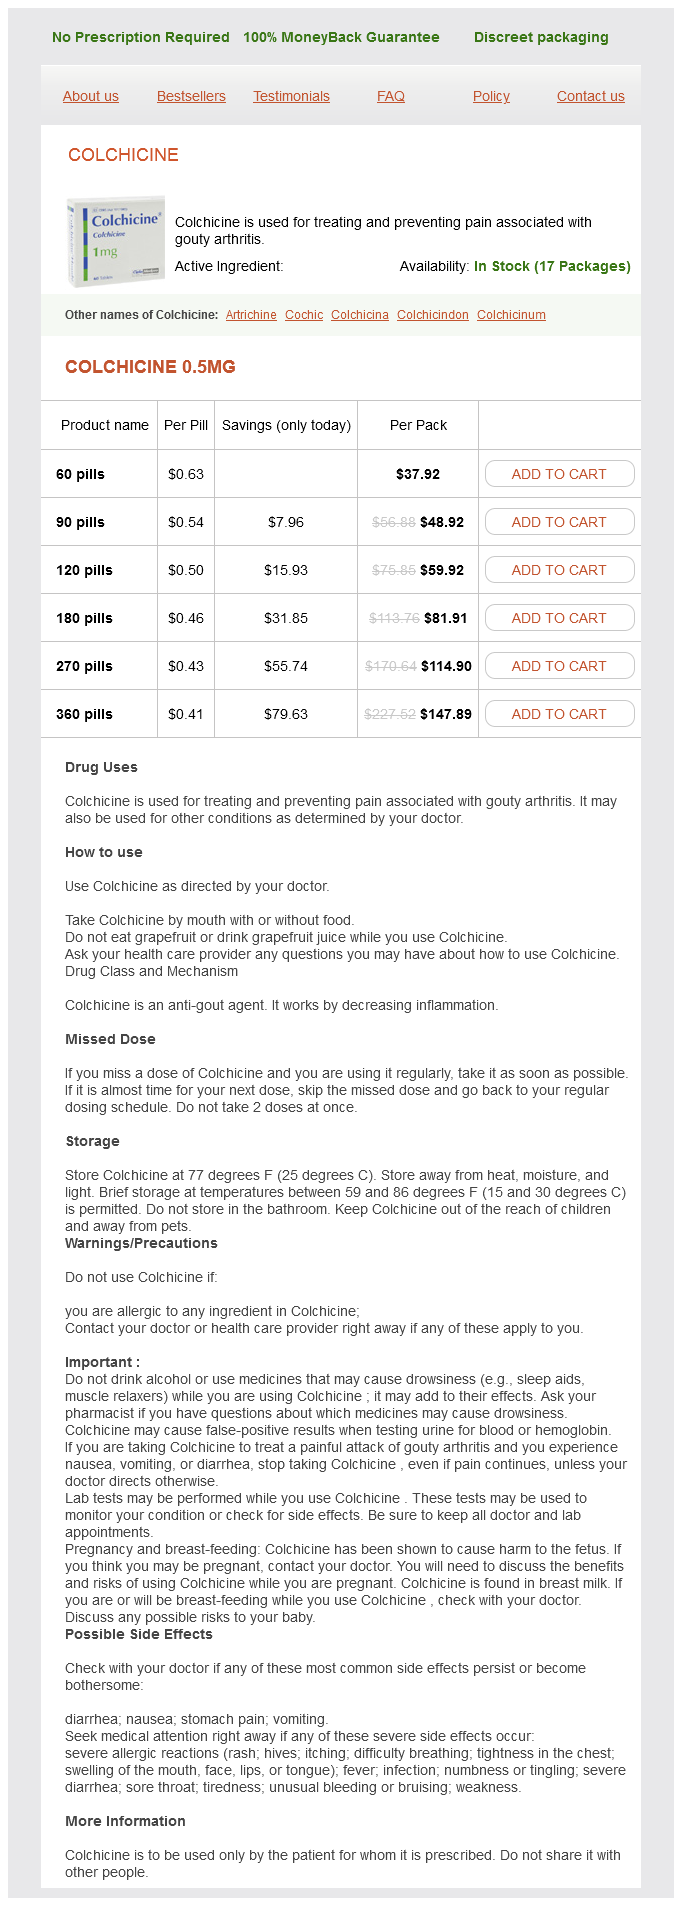Open the About us page

(x=90, y=96)
